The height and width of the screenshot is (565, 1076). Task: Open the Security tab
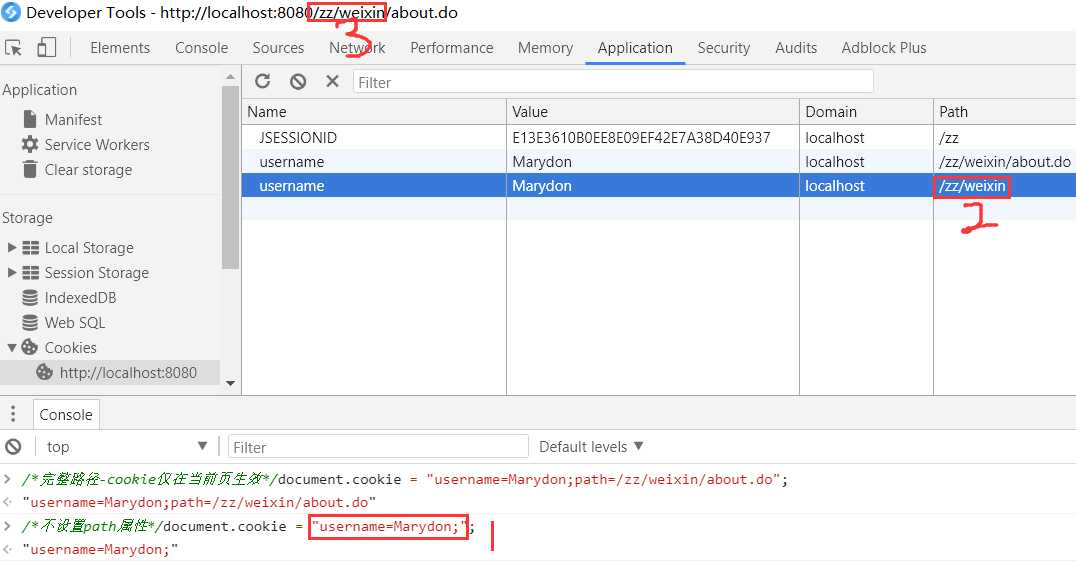click(723, 47)
